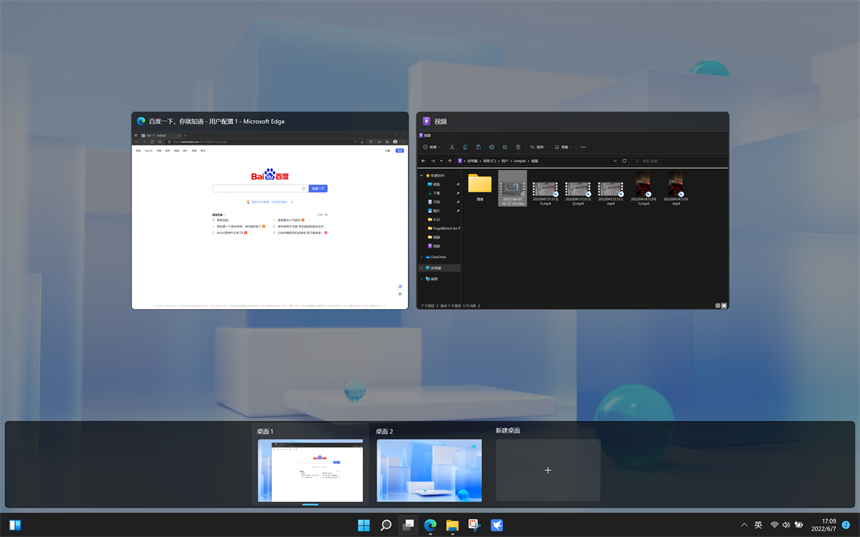Click the red app icon beside File Explorer
This screenshot has height=537, width=860.
(474, 525)
